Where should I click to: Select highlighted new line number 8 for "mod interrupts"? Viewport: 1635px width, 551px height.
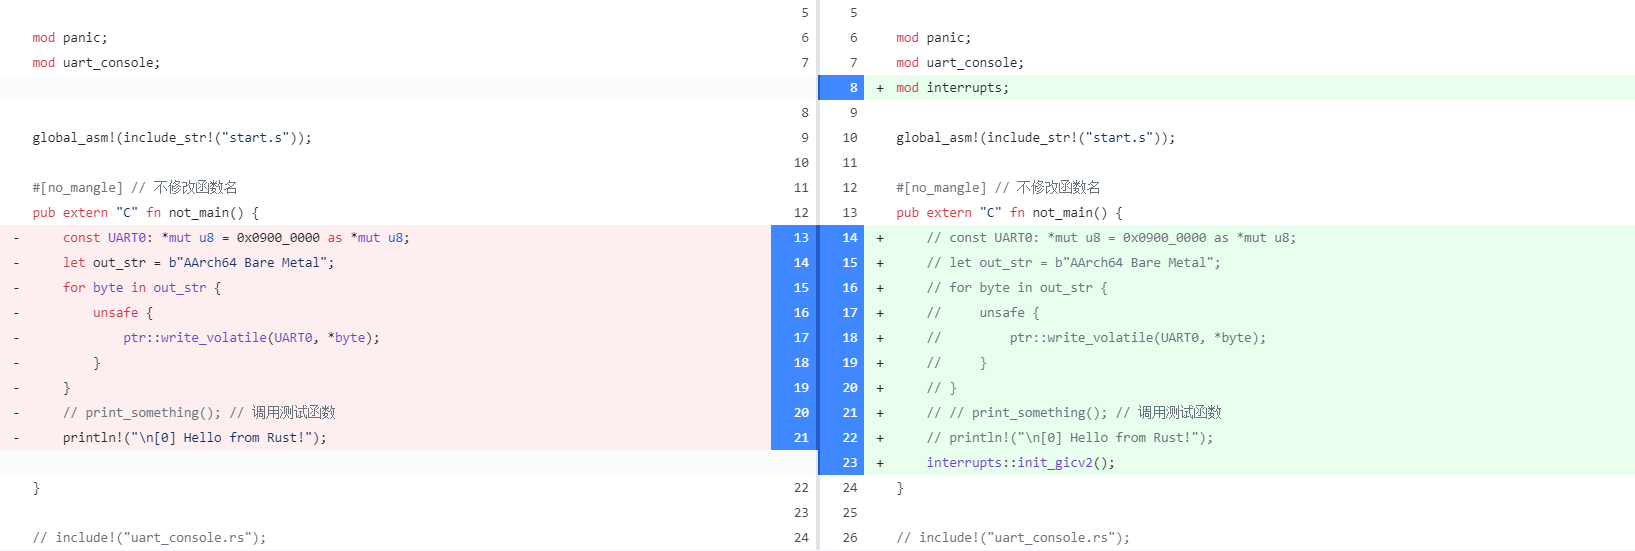[852, 88]
